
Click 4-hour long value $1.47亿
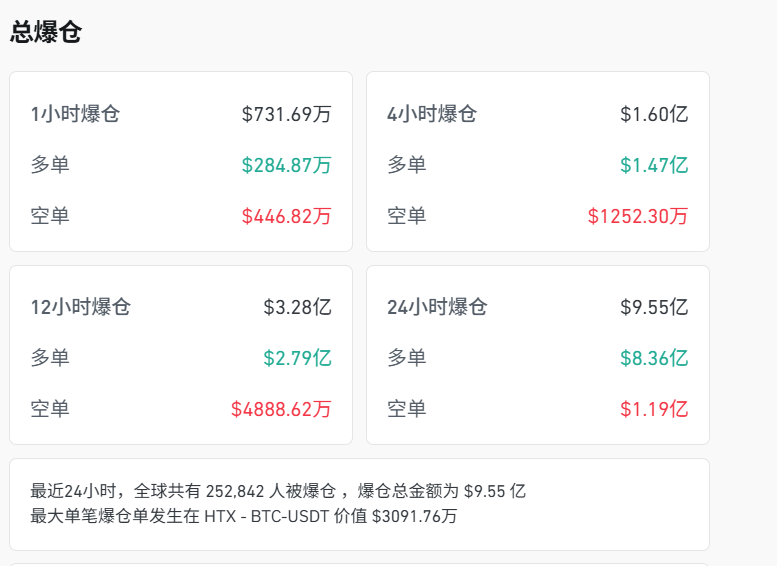pos(654,165)
